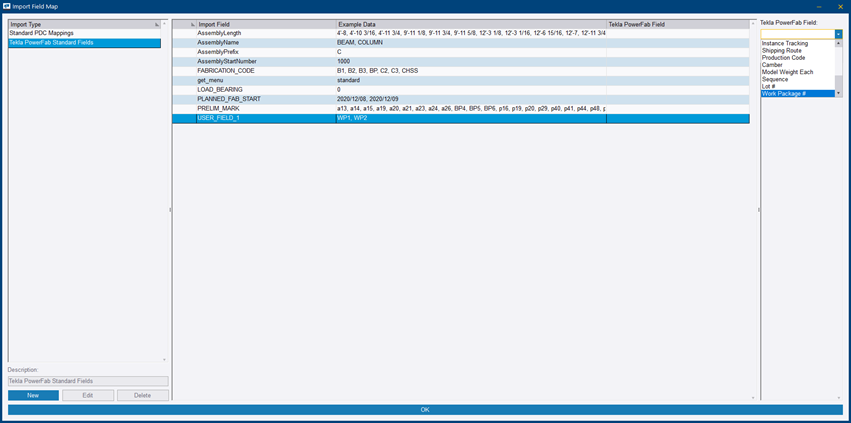
Task: Click the sort indicator in Import Type header
Action: 157,25
